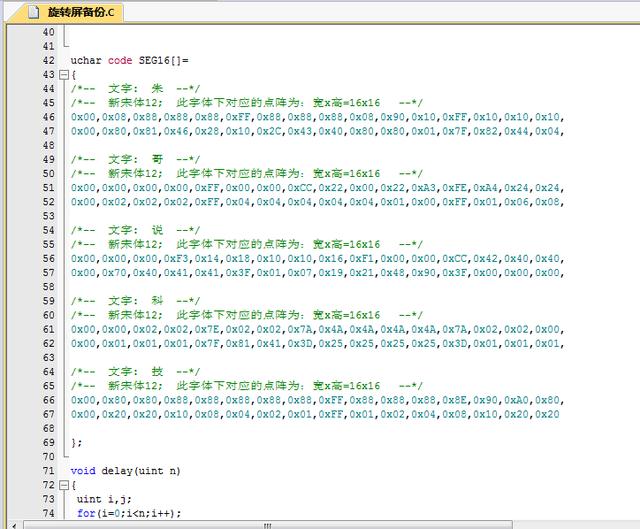The height and width of the screenshot is (529, 640).
Task: Click the value 0x90 on line 46
Action: (x=392, y=117)
